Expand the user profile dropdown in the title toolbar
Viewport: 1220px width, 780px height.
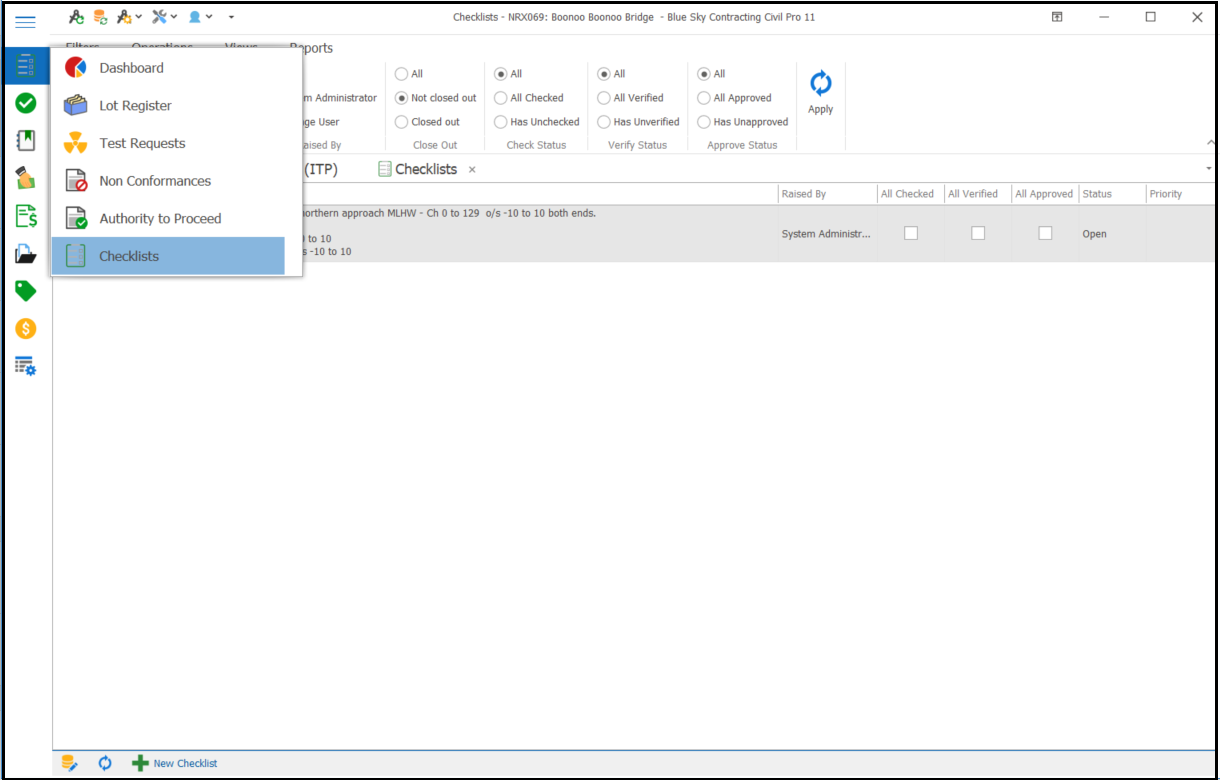point(200,17)
